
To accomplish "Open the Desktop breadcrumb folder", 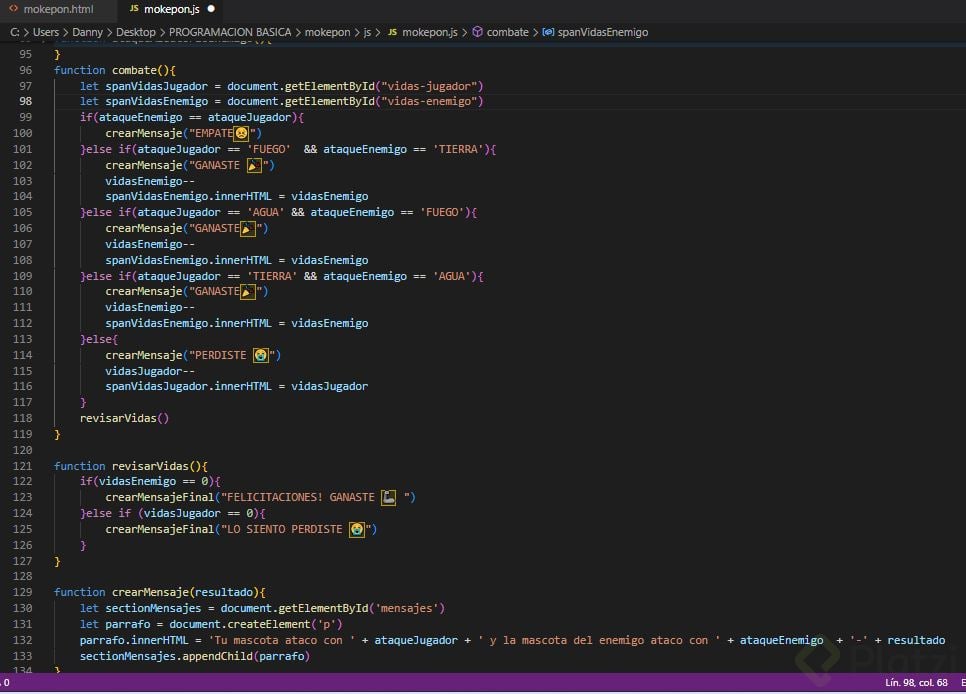I will (136, 32).
